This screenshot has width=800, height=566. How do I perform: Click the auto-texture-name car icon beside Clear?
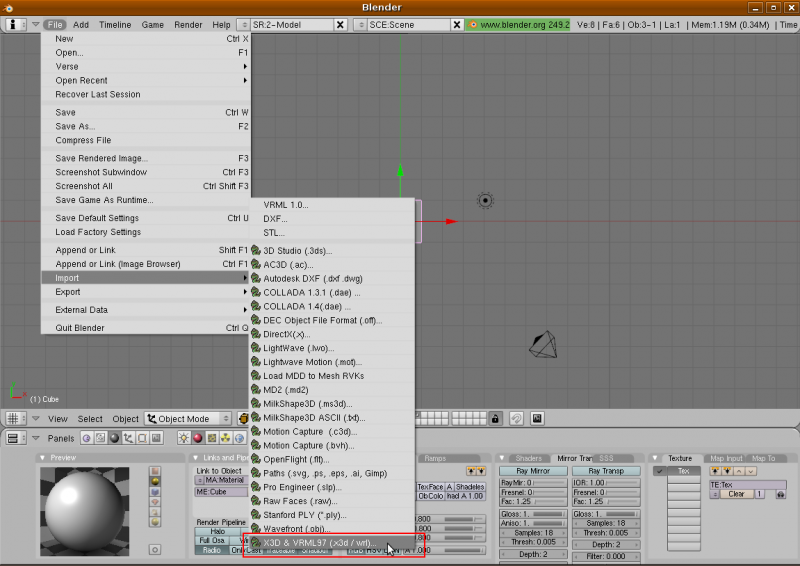(780, 494)
